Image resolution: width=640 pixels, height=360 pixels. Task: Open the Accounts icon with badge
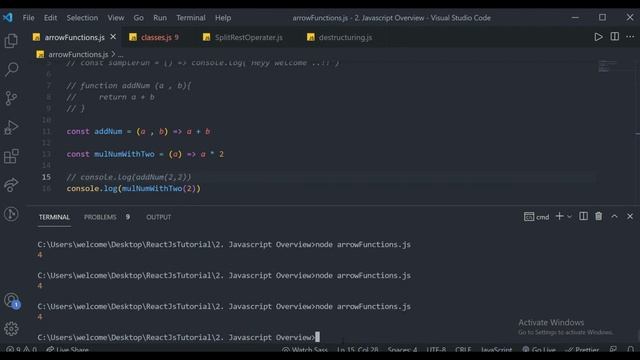coord(12,301)
